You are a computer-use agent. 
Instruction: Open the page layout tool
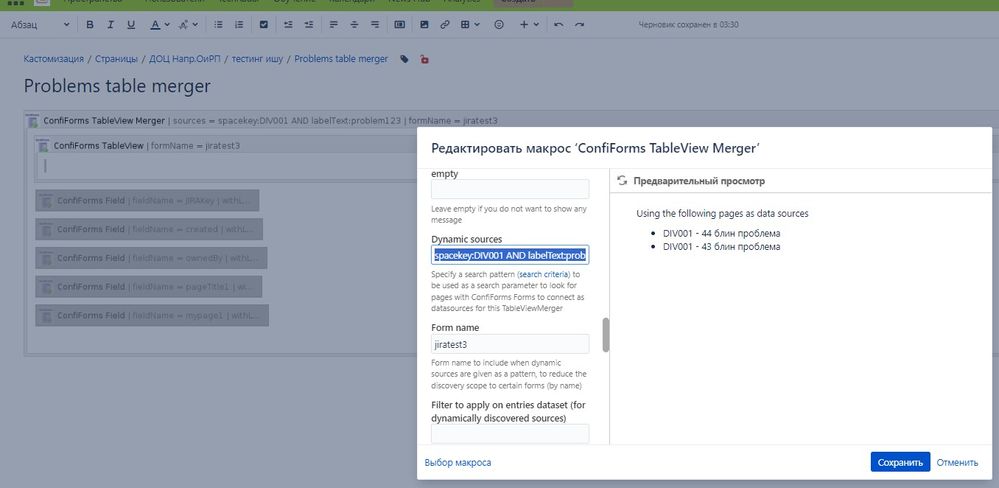tap(399, 25)
